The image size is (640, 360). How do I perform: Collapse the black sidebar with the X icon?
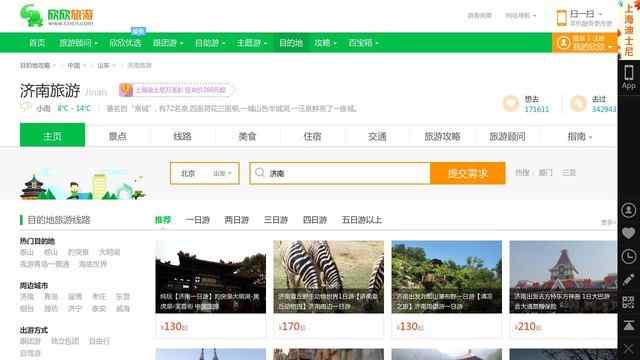point(629,349)
